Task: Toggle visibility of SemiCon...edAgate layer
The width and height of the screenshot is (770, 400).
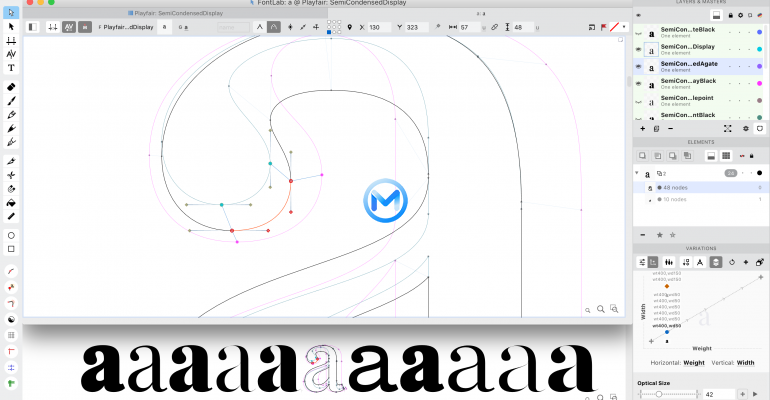Action: tap(638, 66)
